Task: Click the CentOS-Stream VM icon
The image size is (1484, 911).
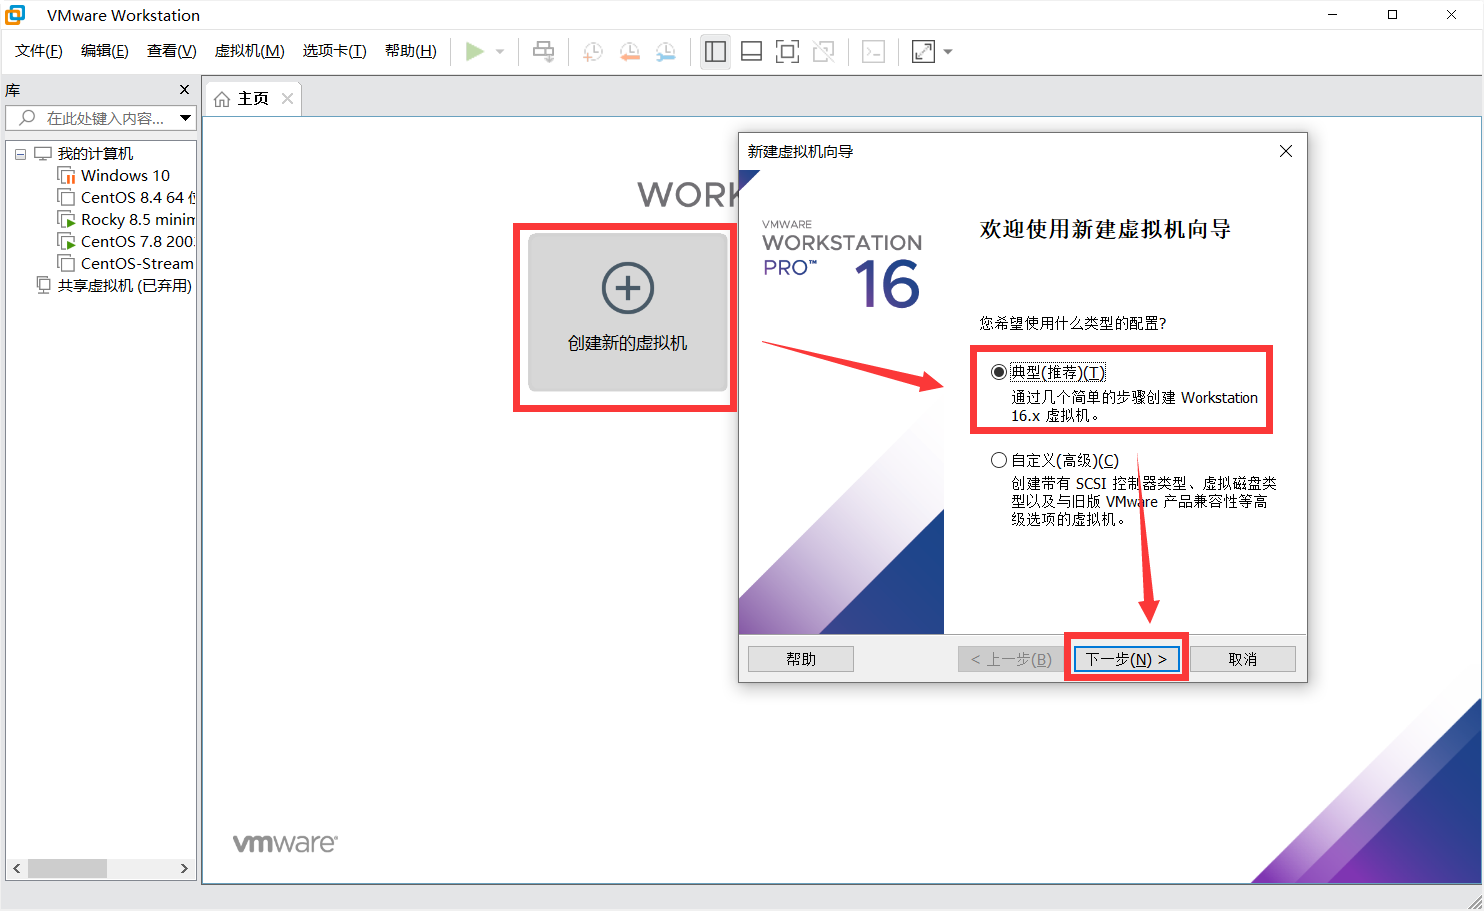Action: 67,264
